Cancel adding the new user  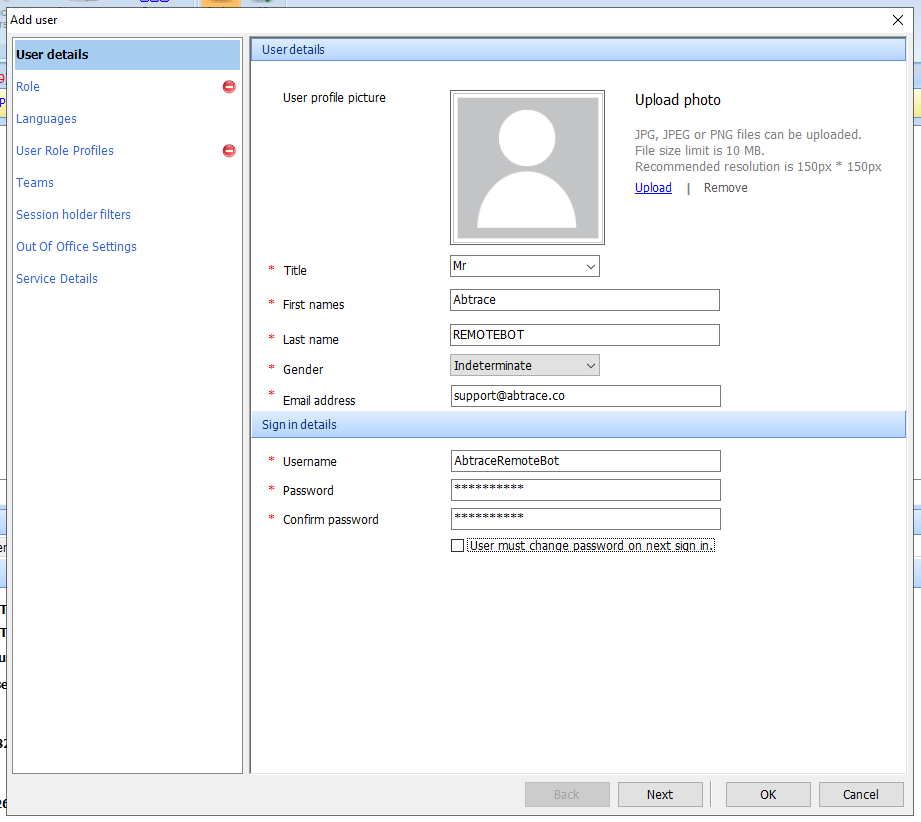pyautogui.click(x=861, y=794)
